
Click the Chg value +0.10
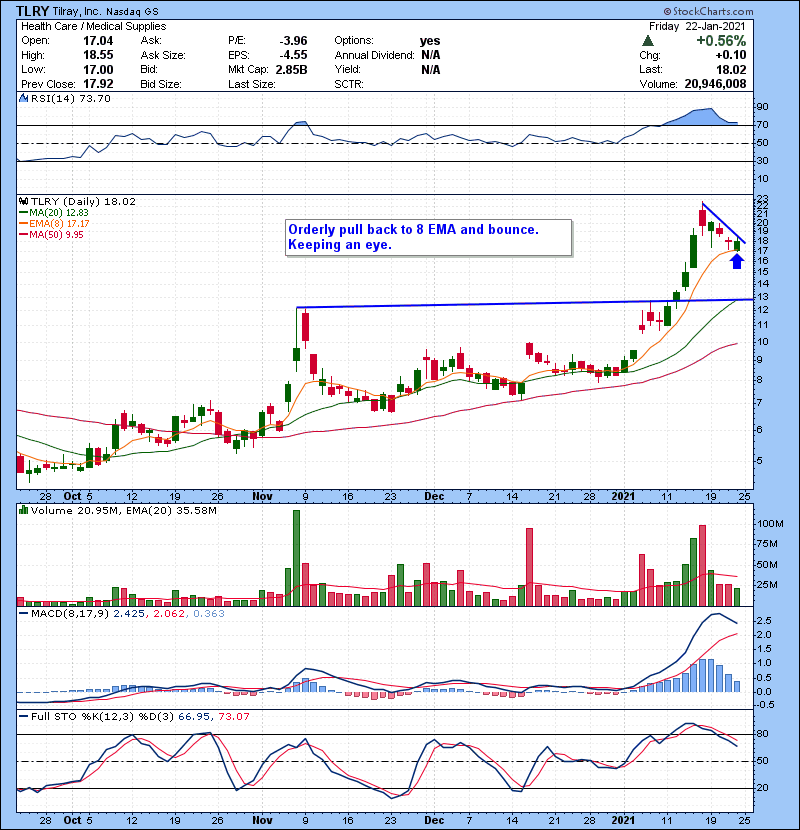(x=731, y=55)
